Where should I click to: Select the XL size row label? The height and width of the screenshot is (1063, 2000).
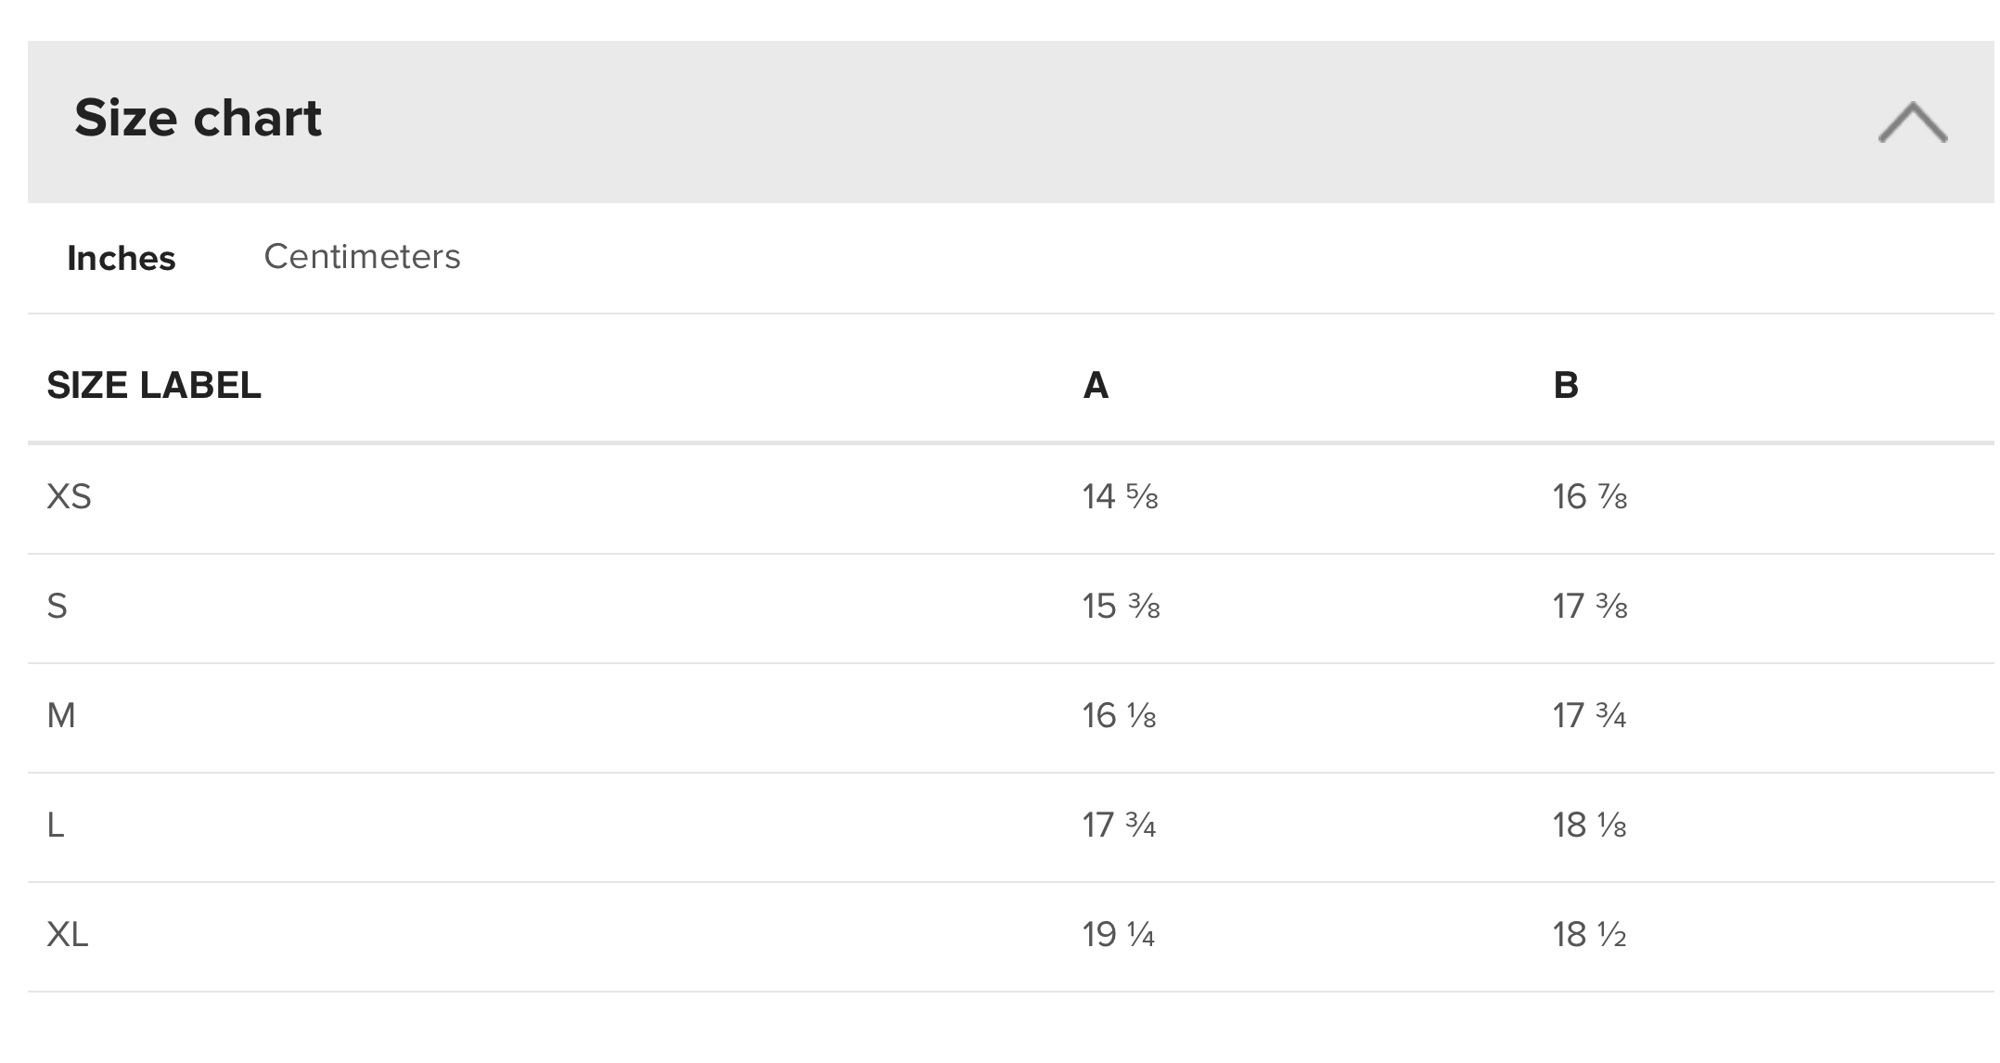pyautogui.click(x=68, y=935)
